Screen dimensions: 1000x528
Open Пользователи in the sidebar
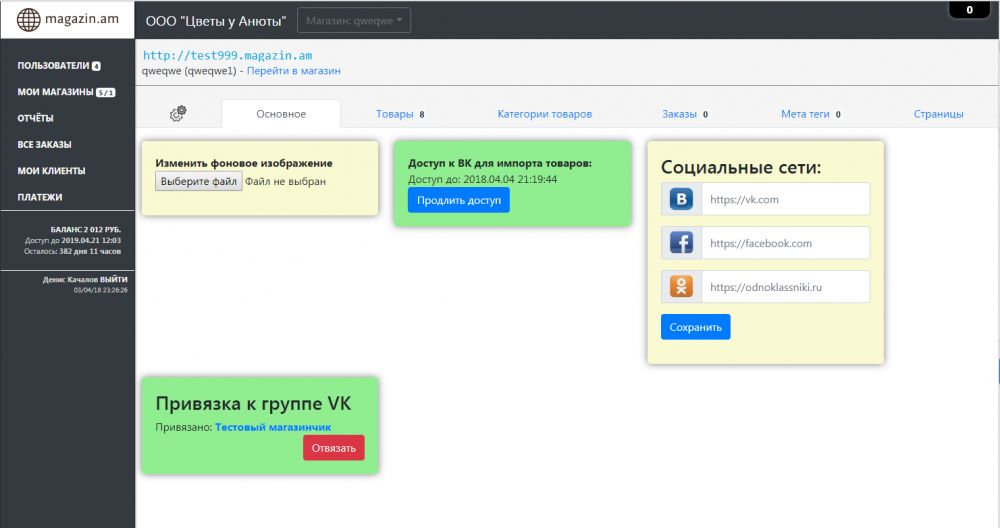(x=53, y=66)
